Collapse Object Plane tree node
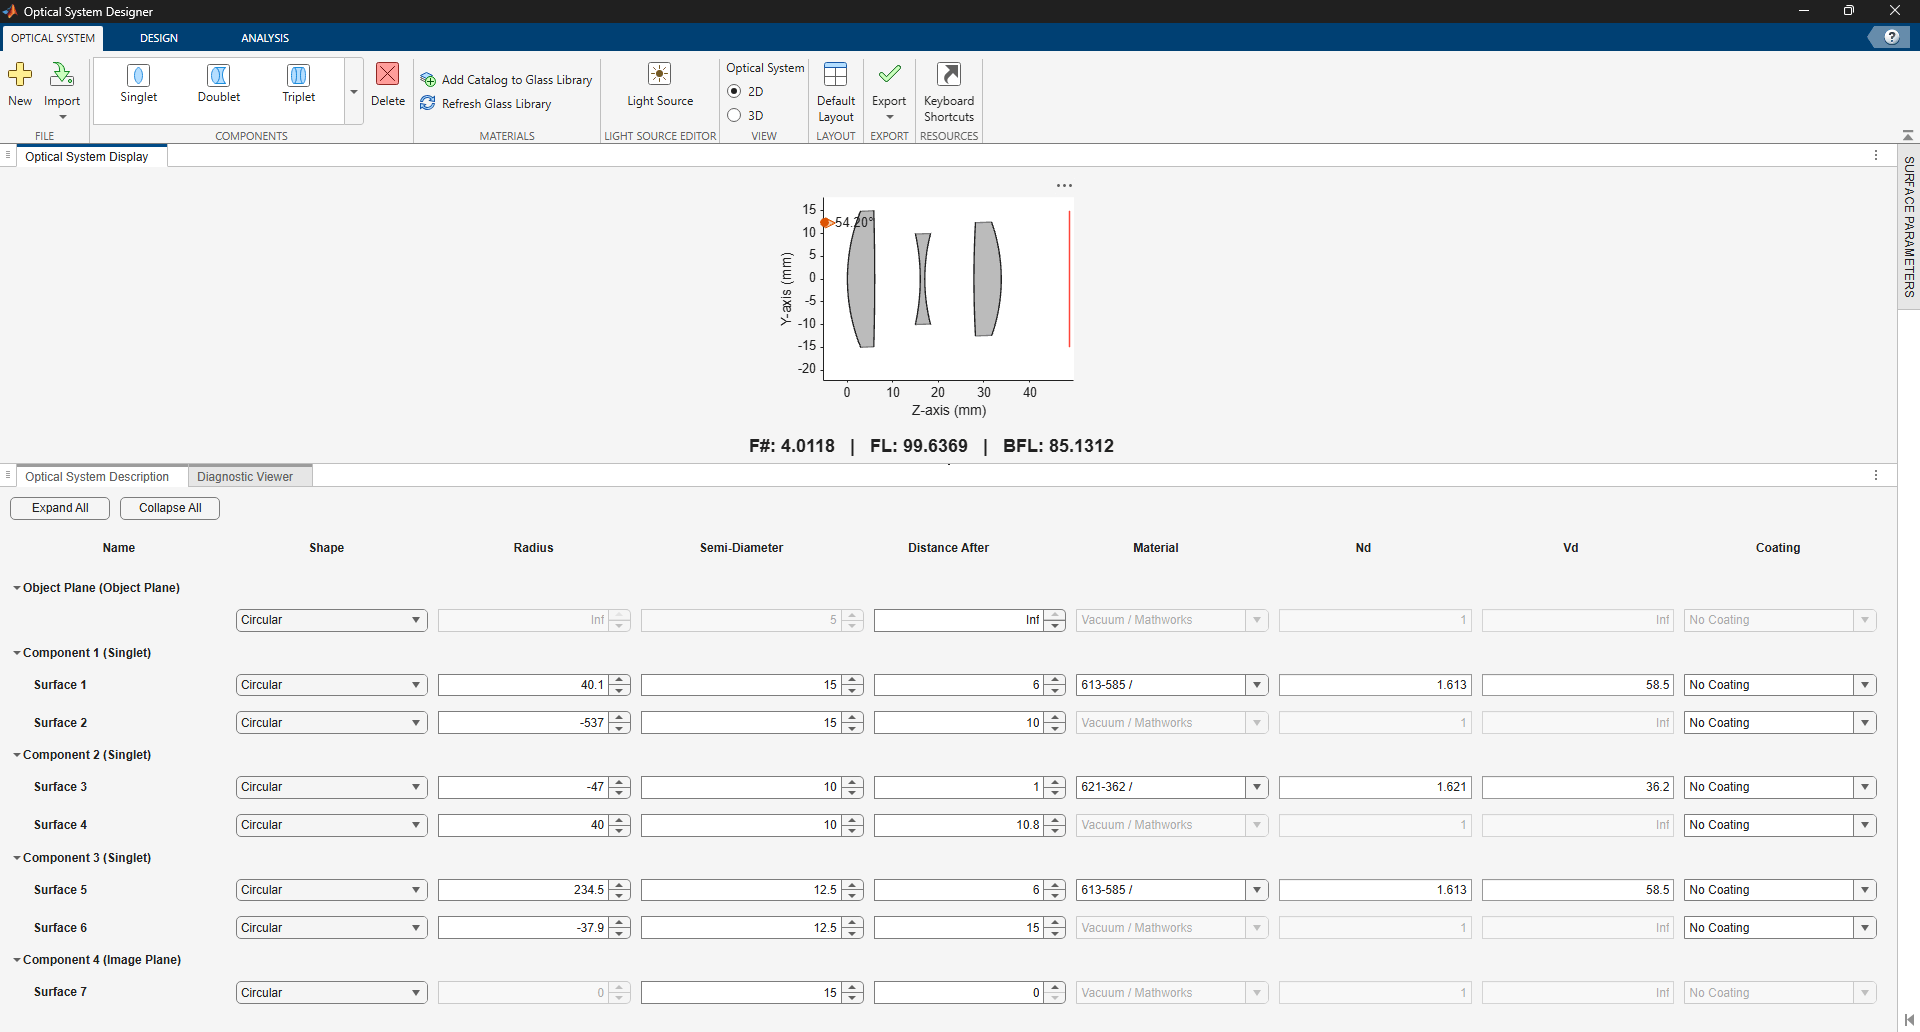Viewport: 1920px width, 1032px height. click(17, 588)
